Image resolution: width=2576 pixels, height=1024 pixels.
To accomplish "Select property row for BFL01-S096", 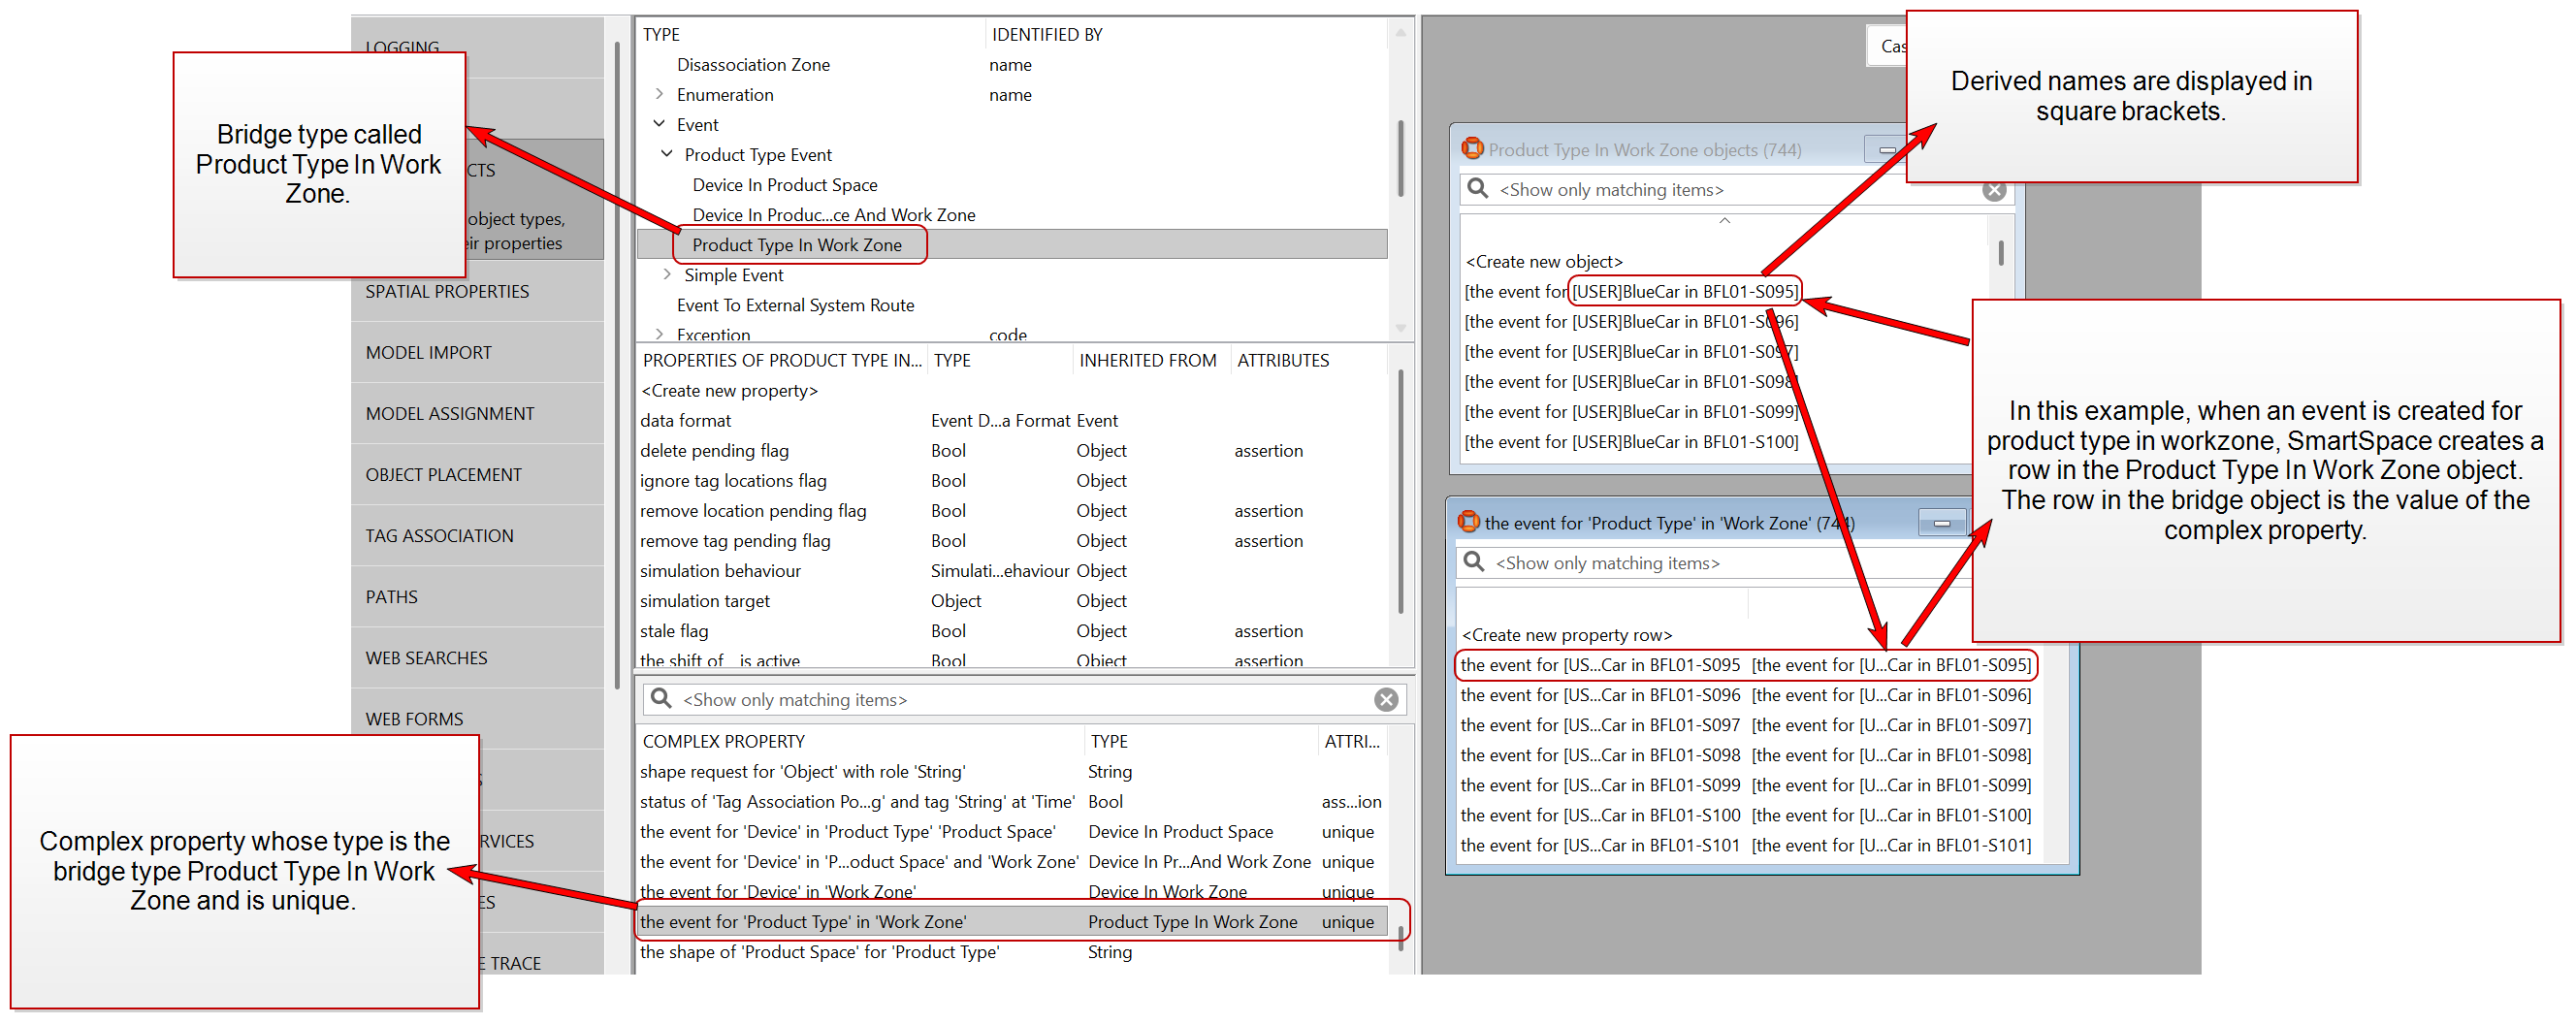I will coord(1746,694).
